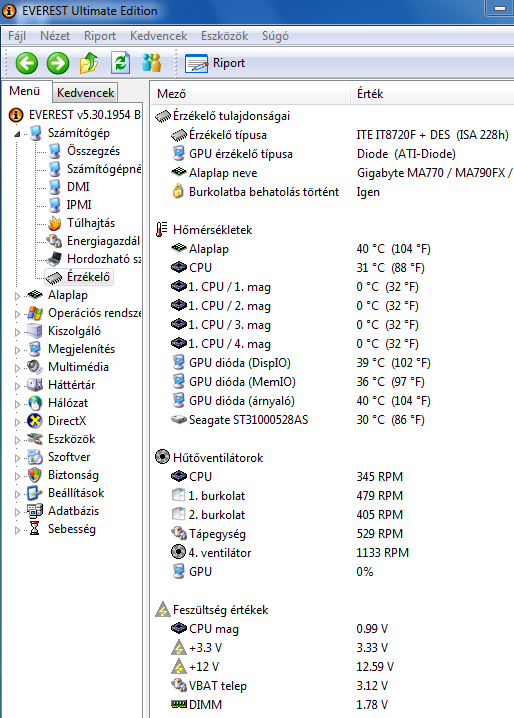This screenshot has height=718, width=514.
Task: Click the flame icon next to Túlhajtás
Action: click(x=55, y=223)
